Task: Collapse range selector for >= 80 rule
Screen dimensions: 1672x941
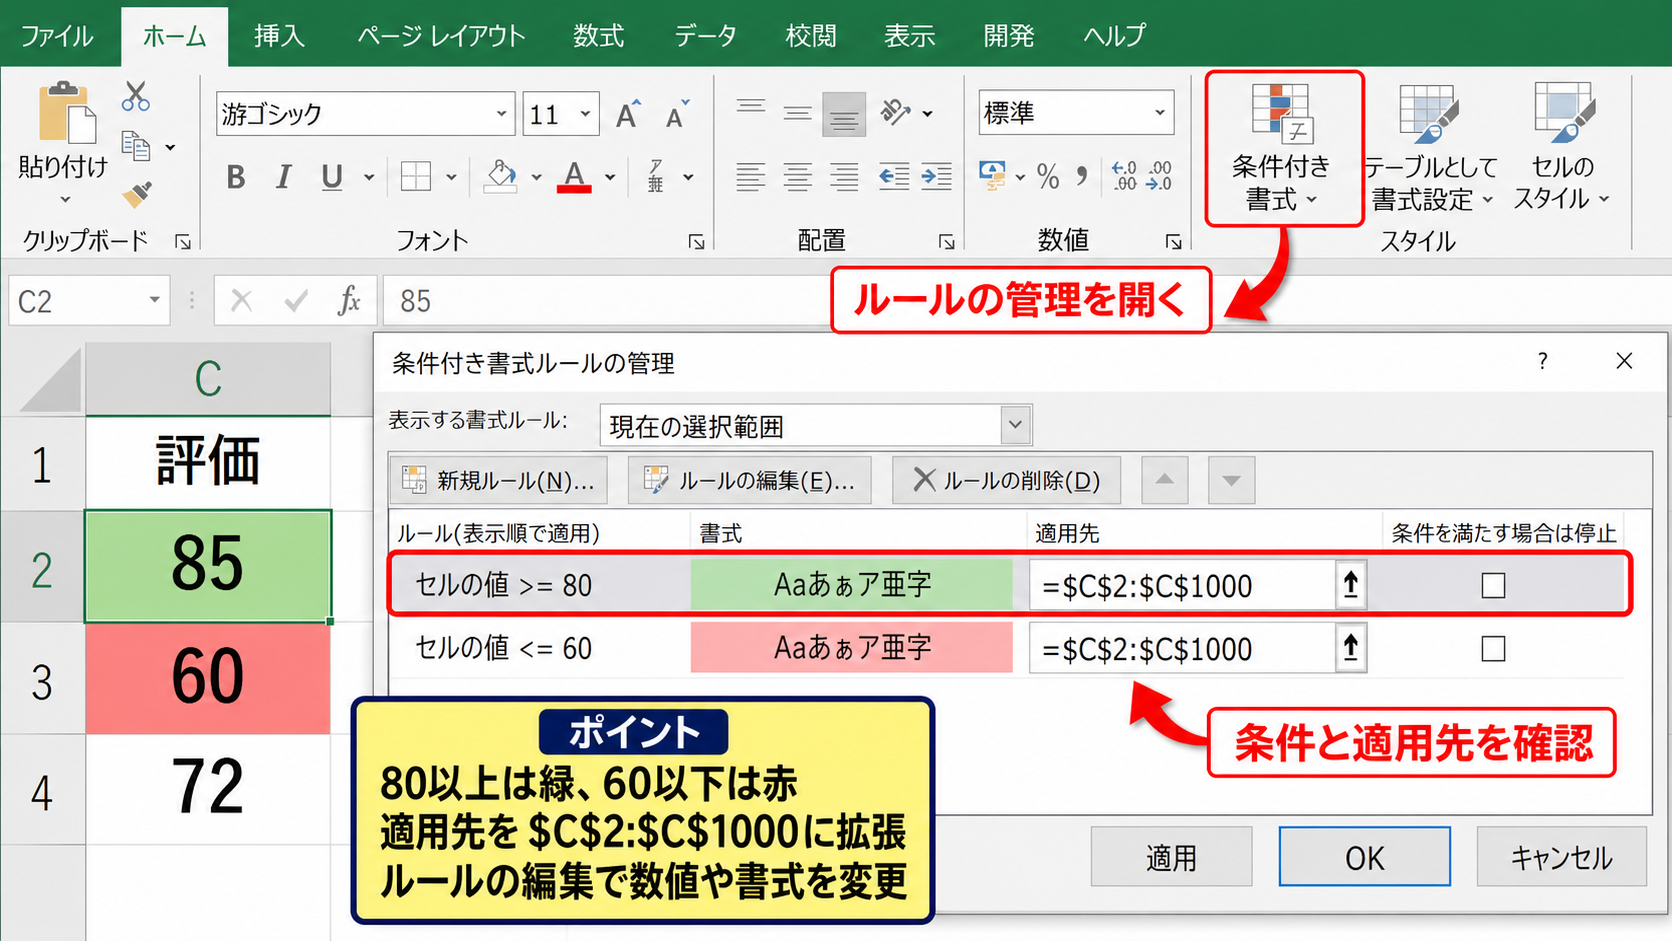Action: point(1351,585)
